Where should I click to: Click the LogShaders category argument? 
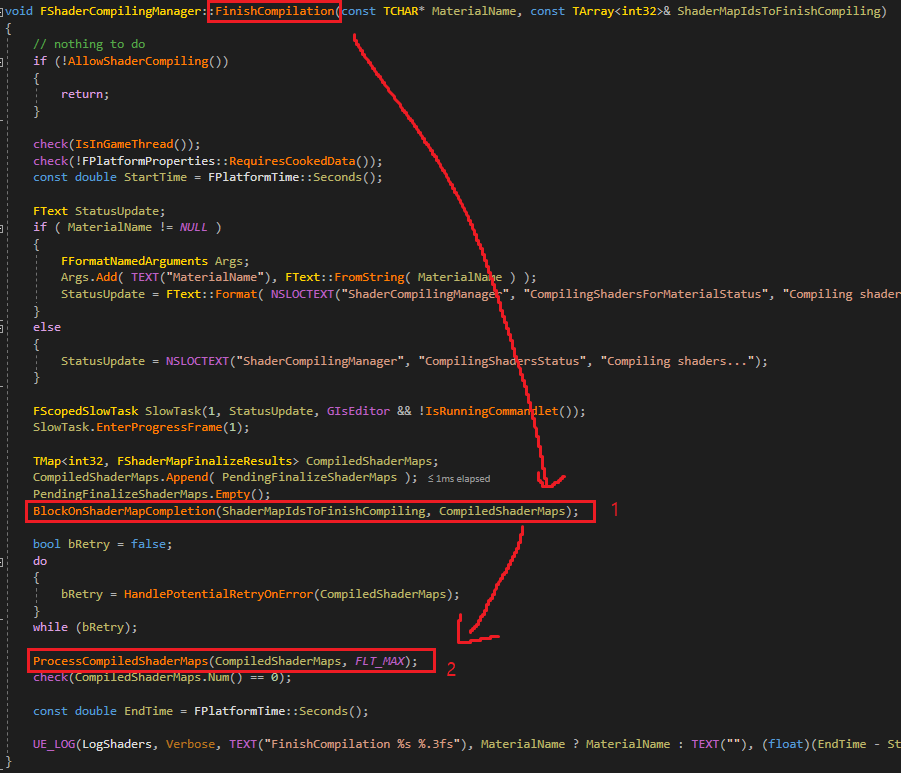tap(117, 744)
